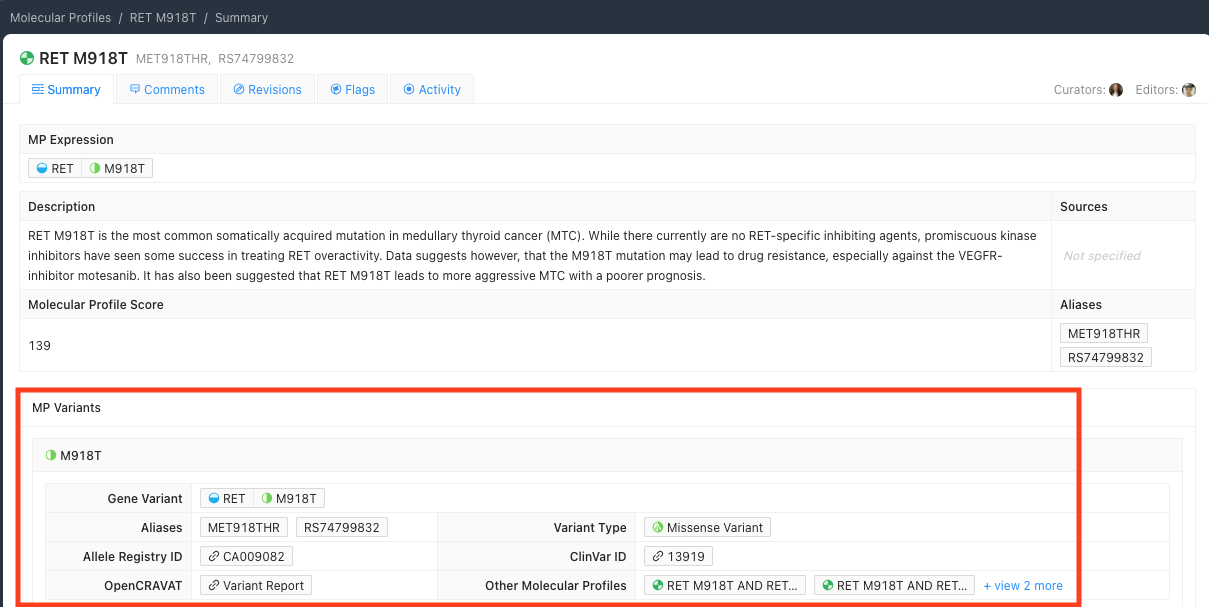This screenshot has width=1209, height=607.
Task: Show the Activity tab
Action: [x=432, y=89]
